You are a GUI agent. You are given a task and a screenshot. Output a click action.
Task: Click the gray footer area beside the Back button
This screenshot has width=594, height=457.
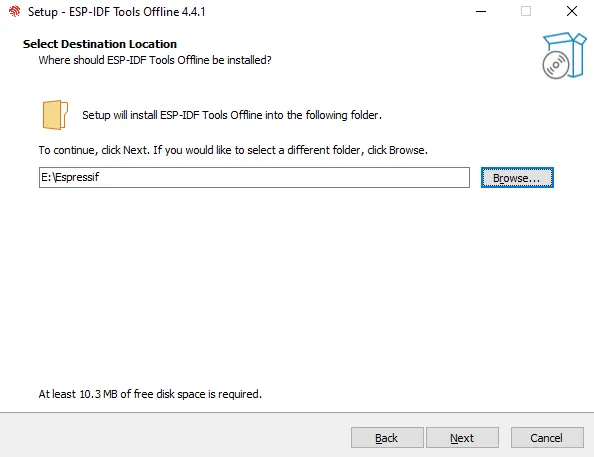pyautogui.click(x=174, y=436)
